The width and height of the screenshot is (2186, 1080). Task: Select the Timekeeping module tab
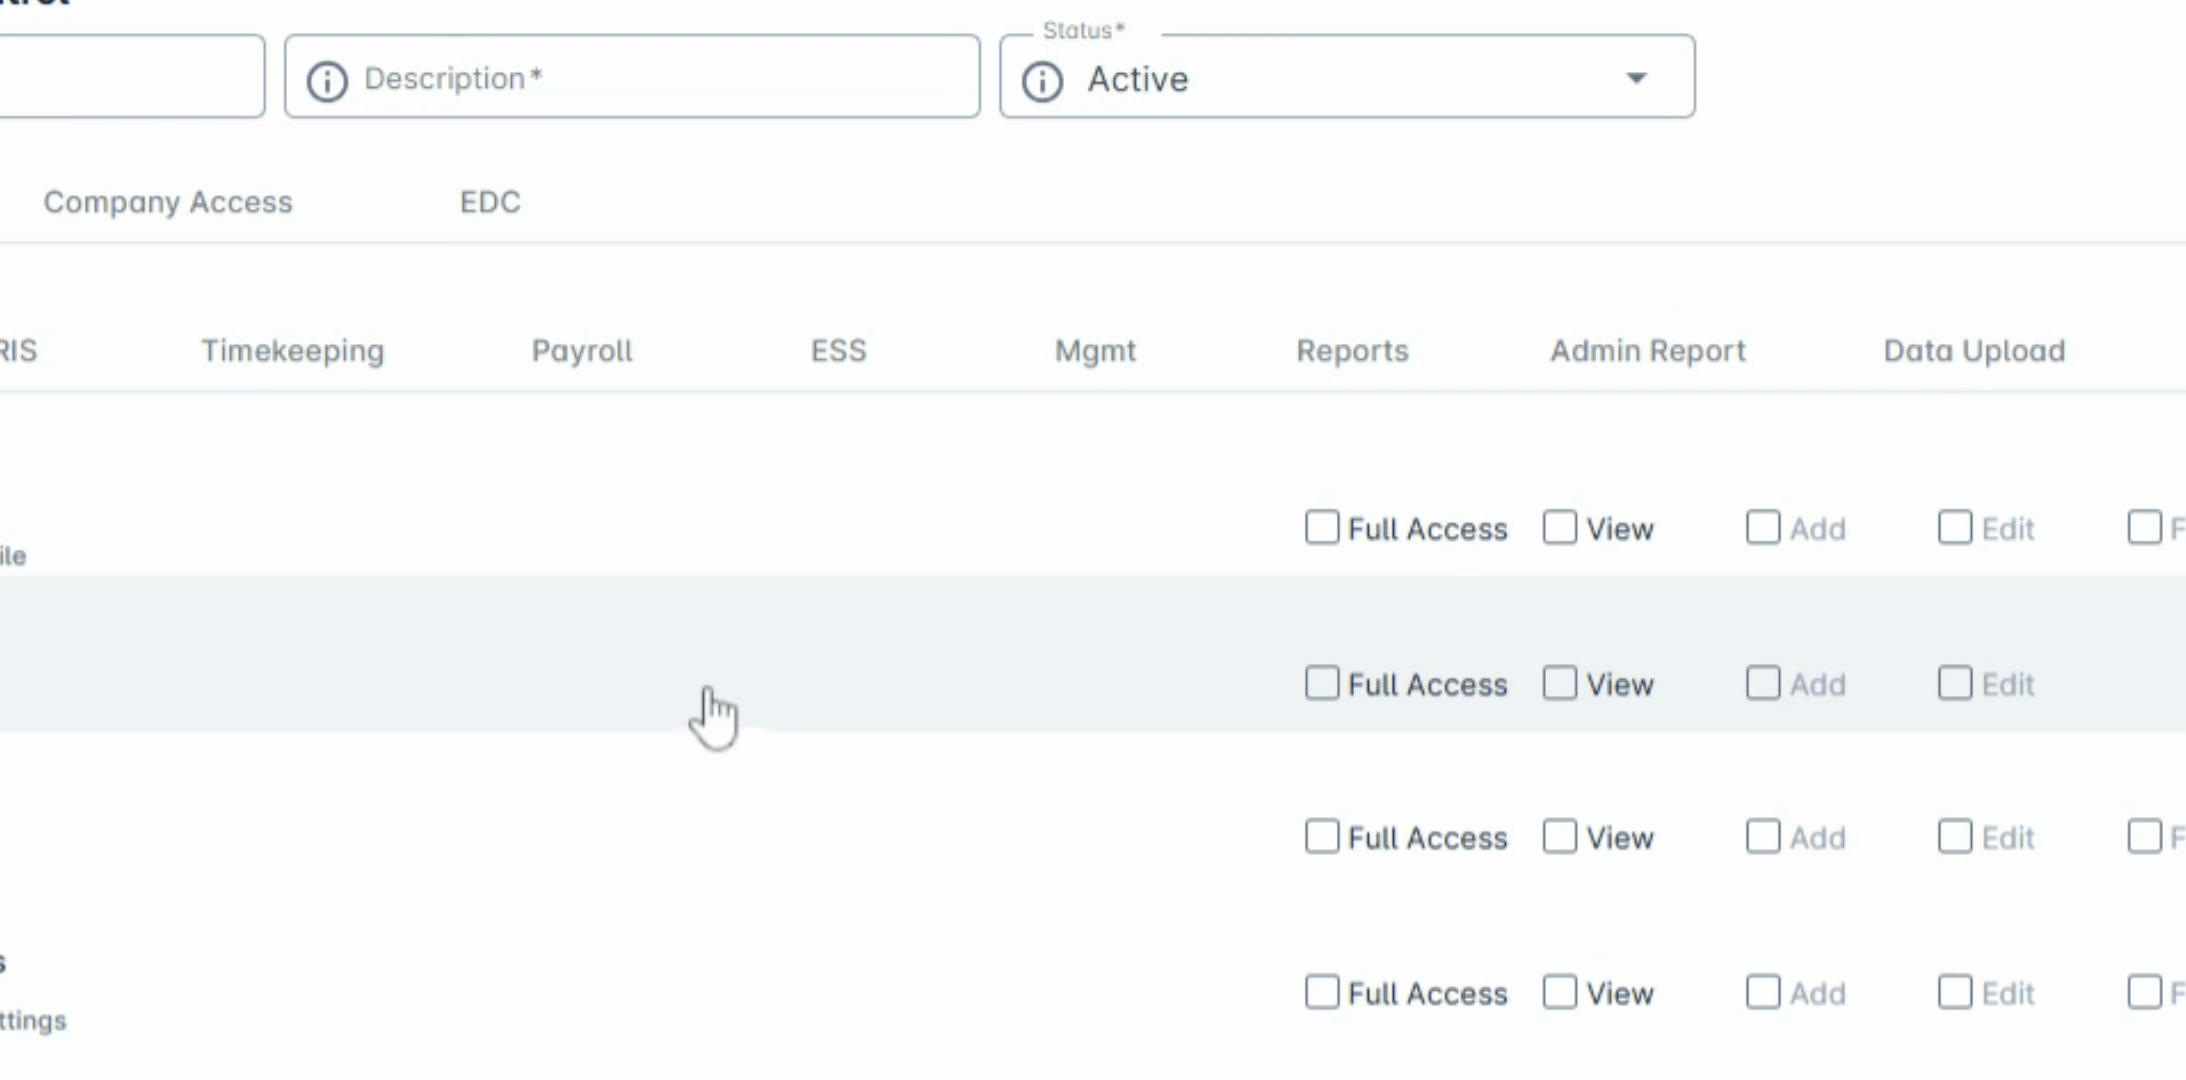pyautogui.click(x=292, y=351)
